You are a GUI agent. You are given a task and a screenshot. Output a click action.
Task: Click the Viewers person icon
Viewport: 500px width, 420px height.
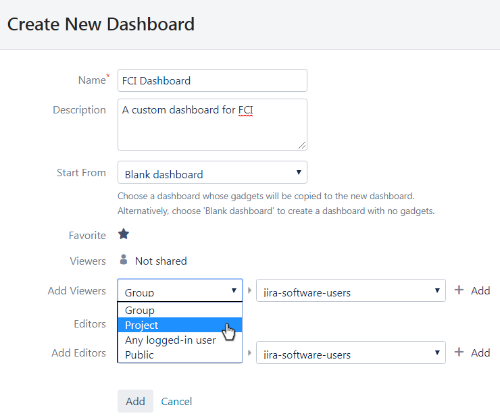[123, 260]
